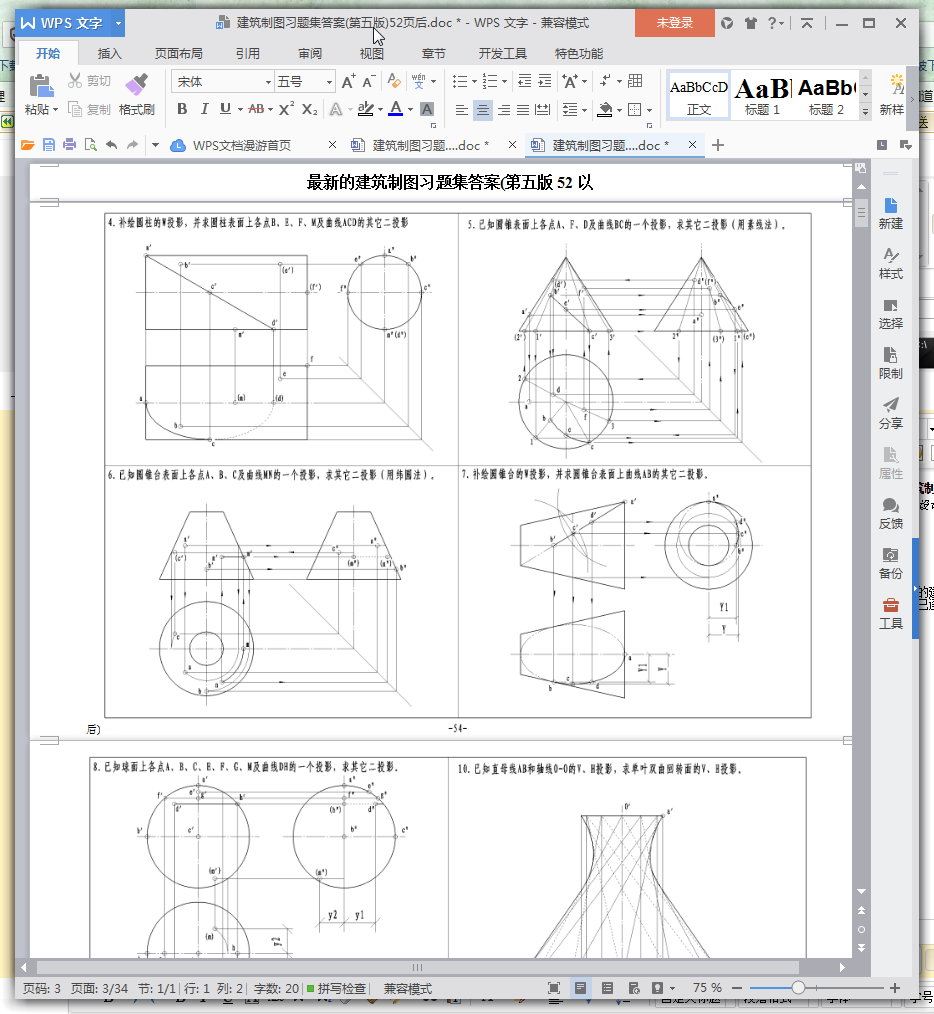The image size is (934, 1014).
Task: Open file with the folder icon
Action: [27, 145]
